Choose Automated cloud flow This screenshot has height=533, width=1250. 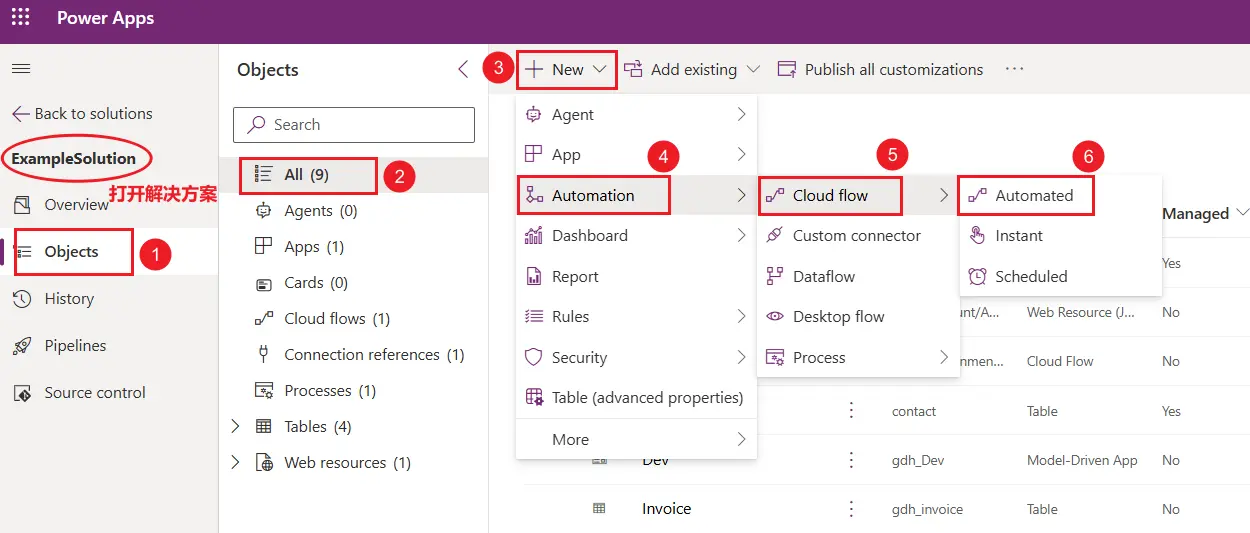point(1060,196)
